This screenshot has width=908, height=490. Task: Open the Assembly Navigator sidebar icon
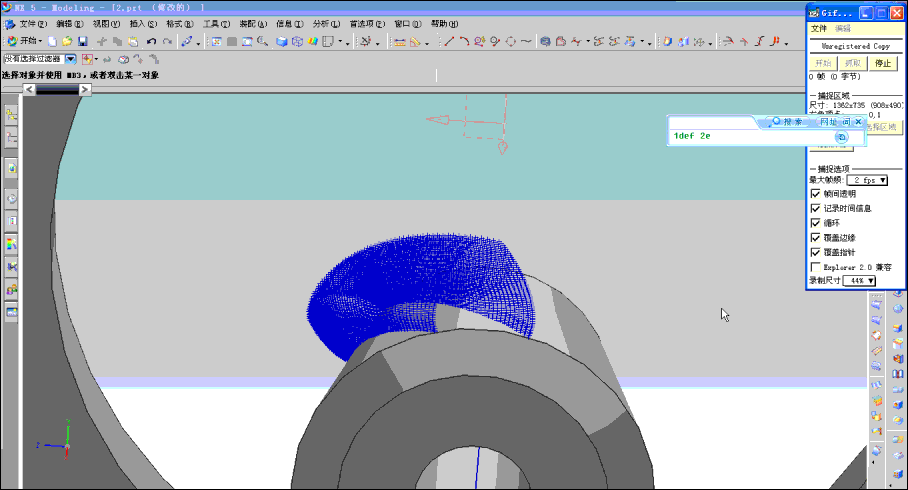pyautogui.click(x=11, y=115)
